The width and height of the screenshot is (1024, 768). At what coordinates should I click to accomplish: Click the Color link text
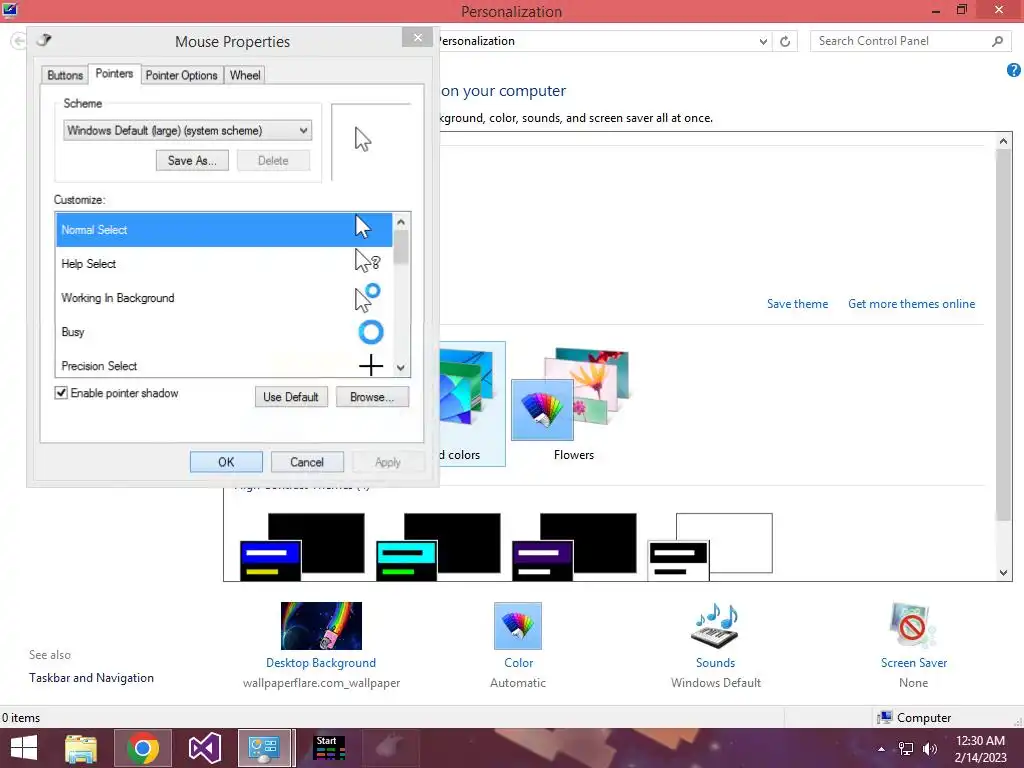(519, 663)
